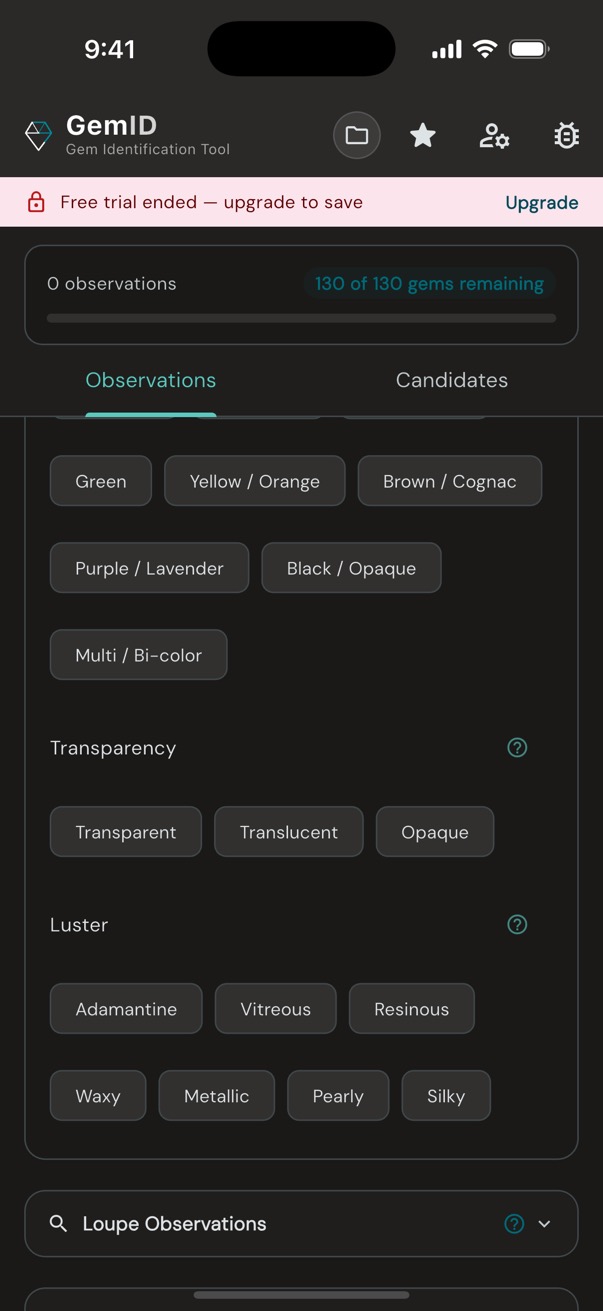Switch to the Observations tab
The image size is (603, 1311).
(150, 380)
